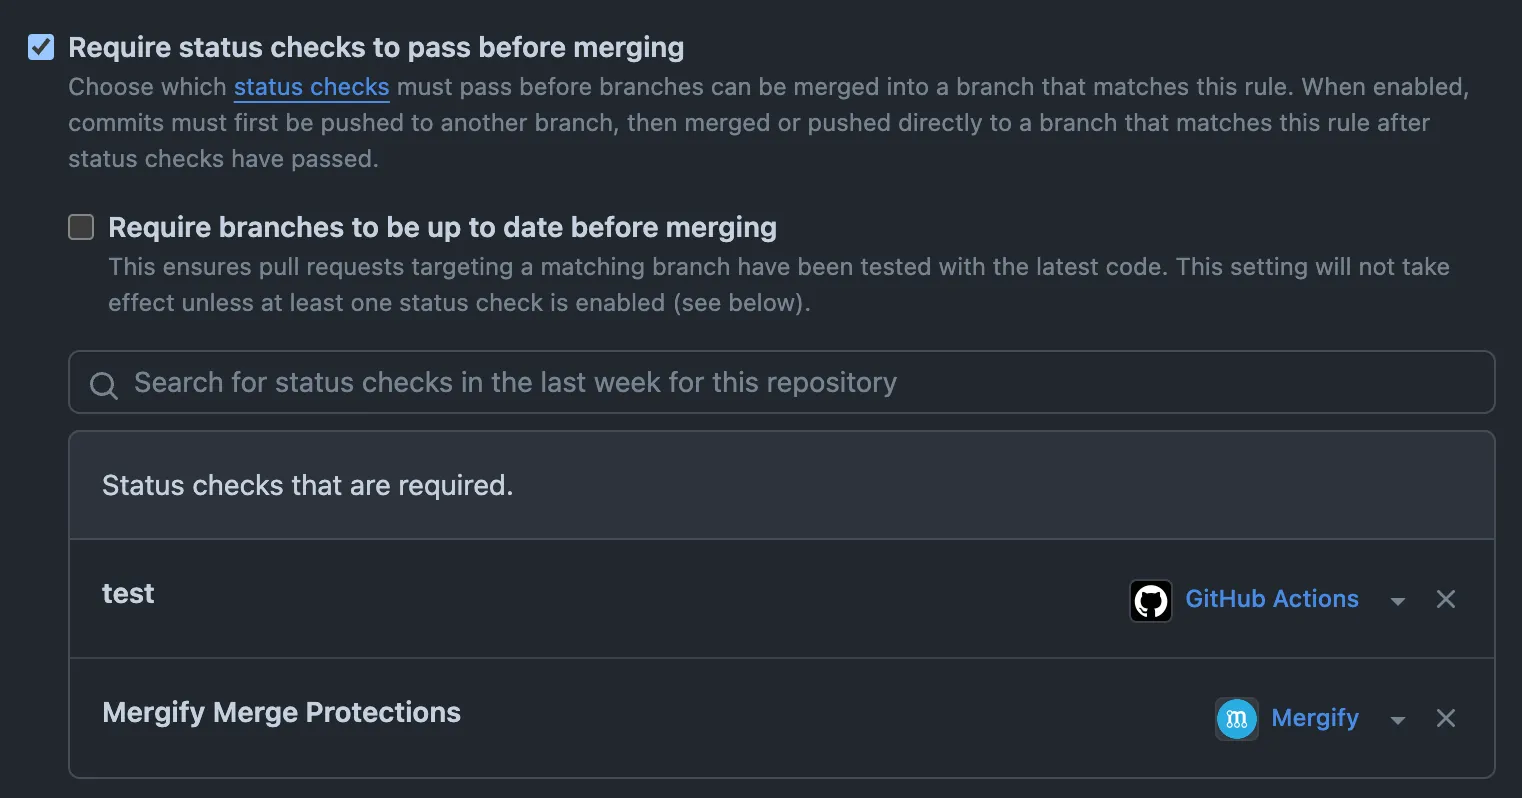Click the magnifying glass search icon
This screenshot has width=1522, height=798.
[103, 383]
